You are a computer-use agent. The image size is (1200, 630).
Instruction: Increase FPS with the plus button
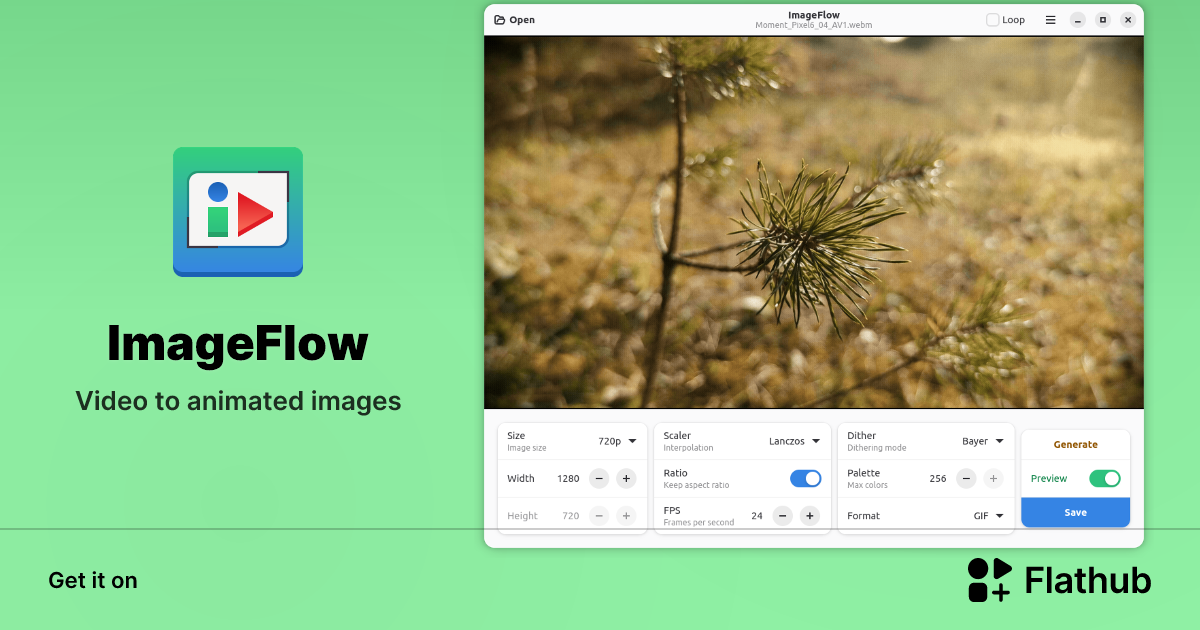pos(810,515)
